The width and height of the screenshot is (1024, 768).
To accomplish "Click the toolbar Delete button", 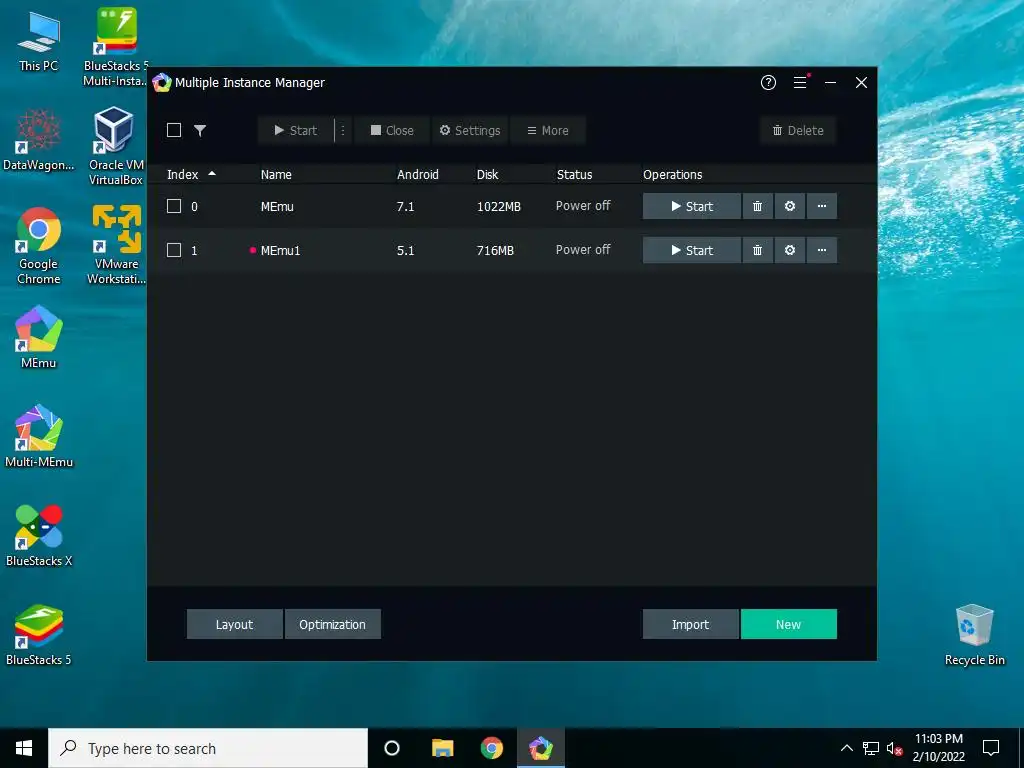I will 798,130.
